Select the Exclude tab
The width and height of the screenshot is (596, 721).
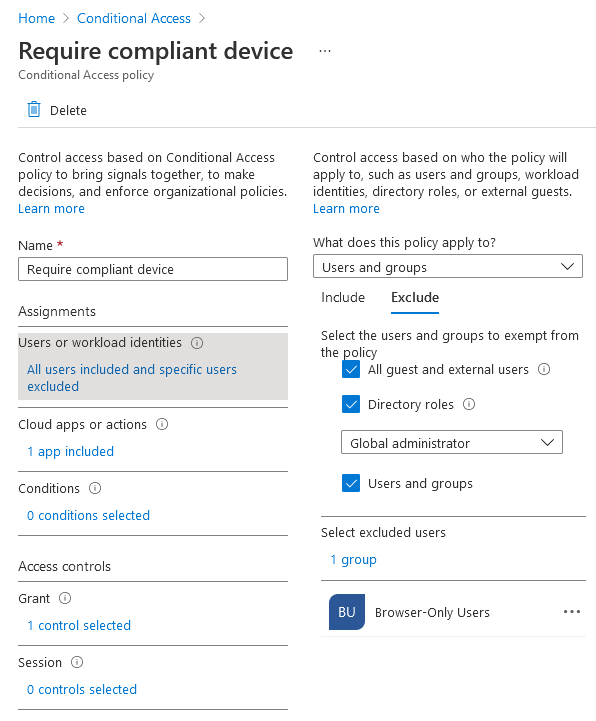415,298
